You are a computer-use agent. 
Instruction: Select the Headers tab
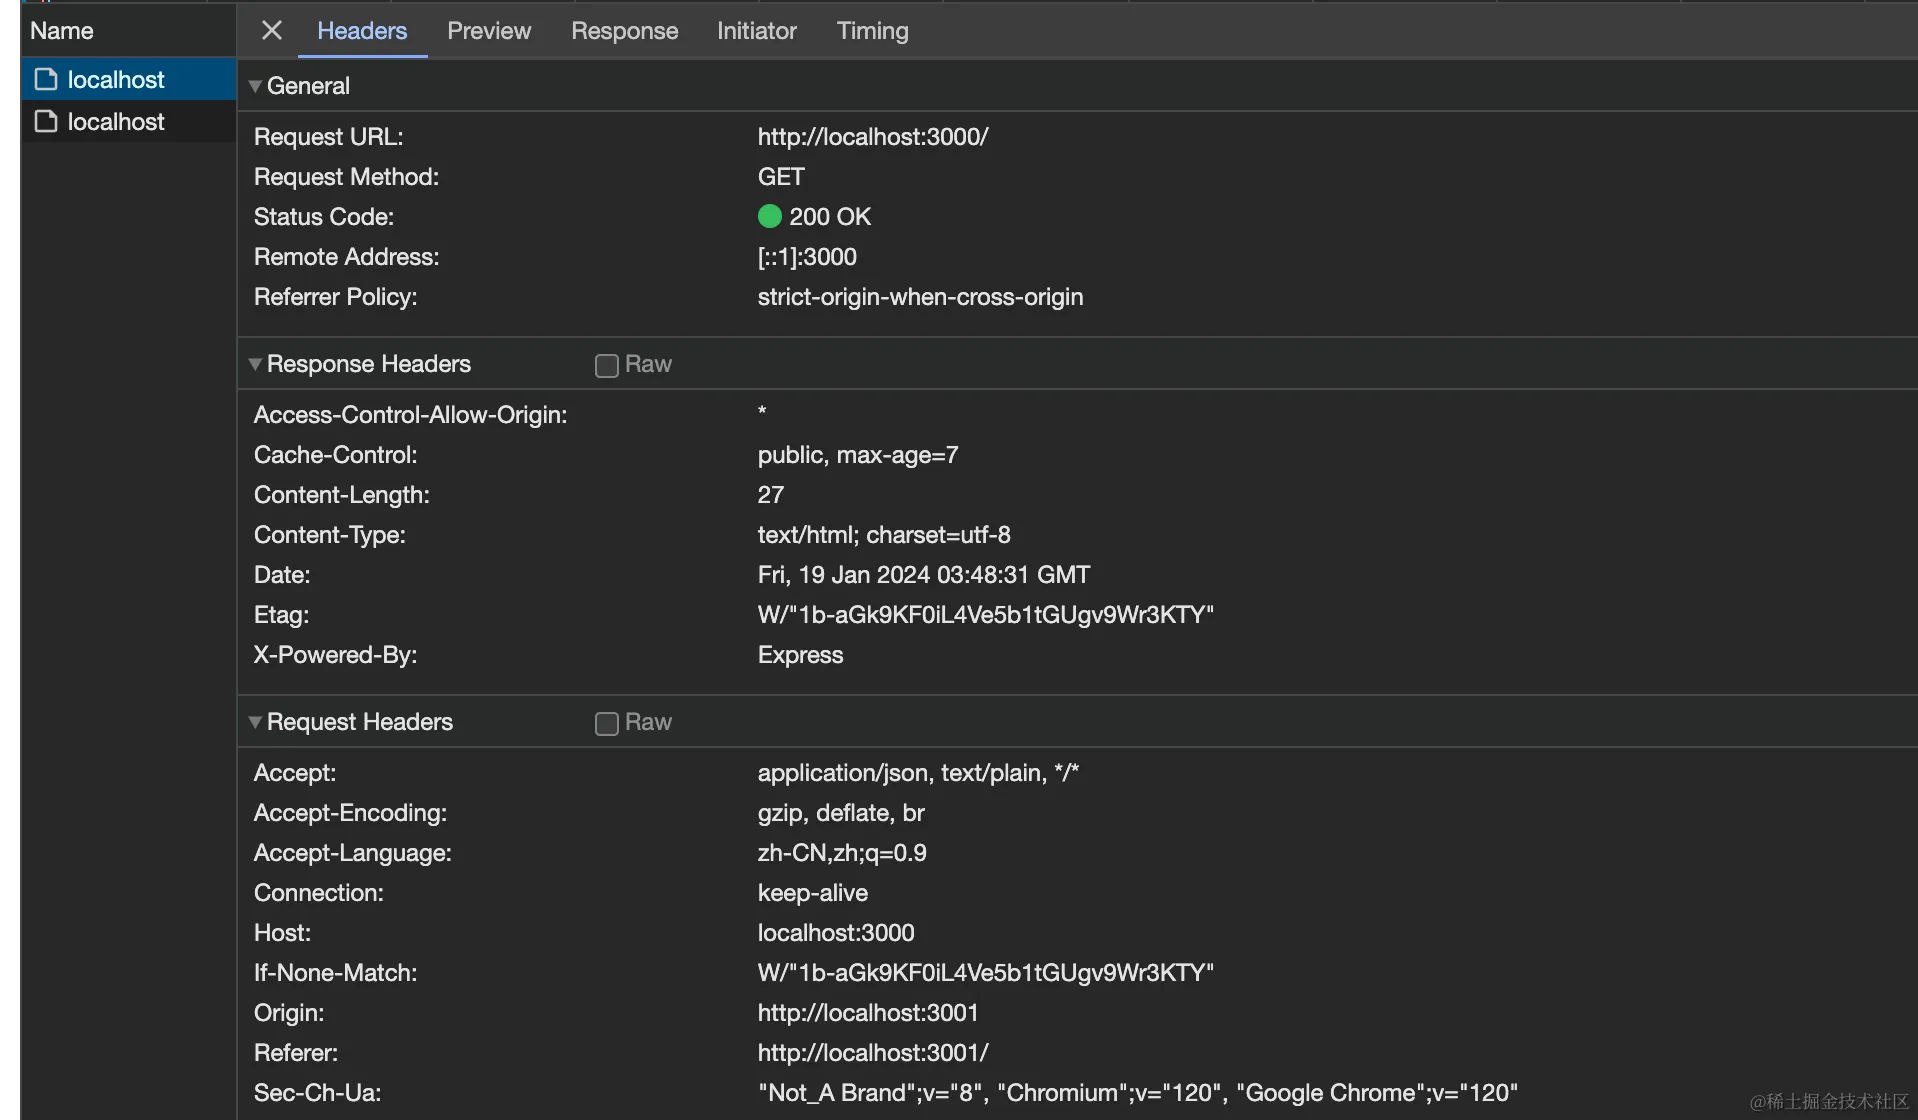[x=361, y=31]
